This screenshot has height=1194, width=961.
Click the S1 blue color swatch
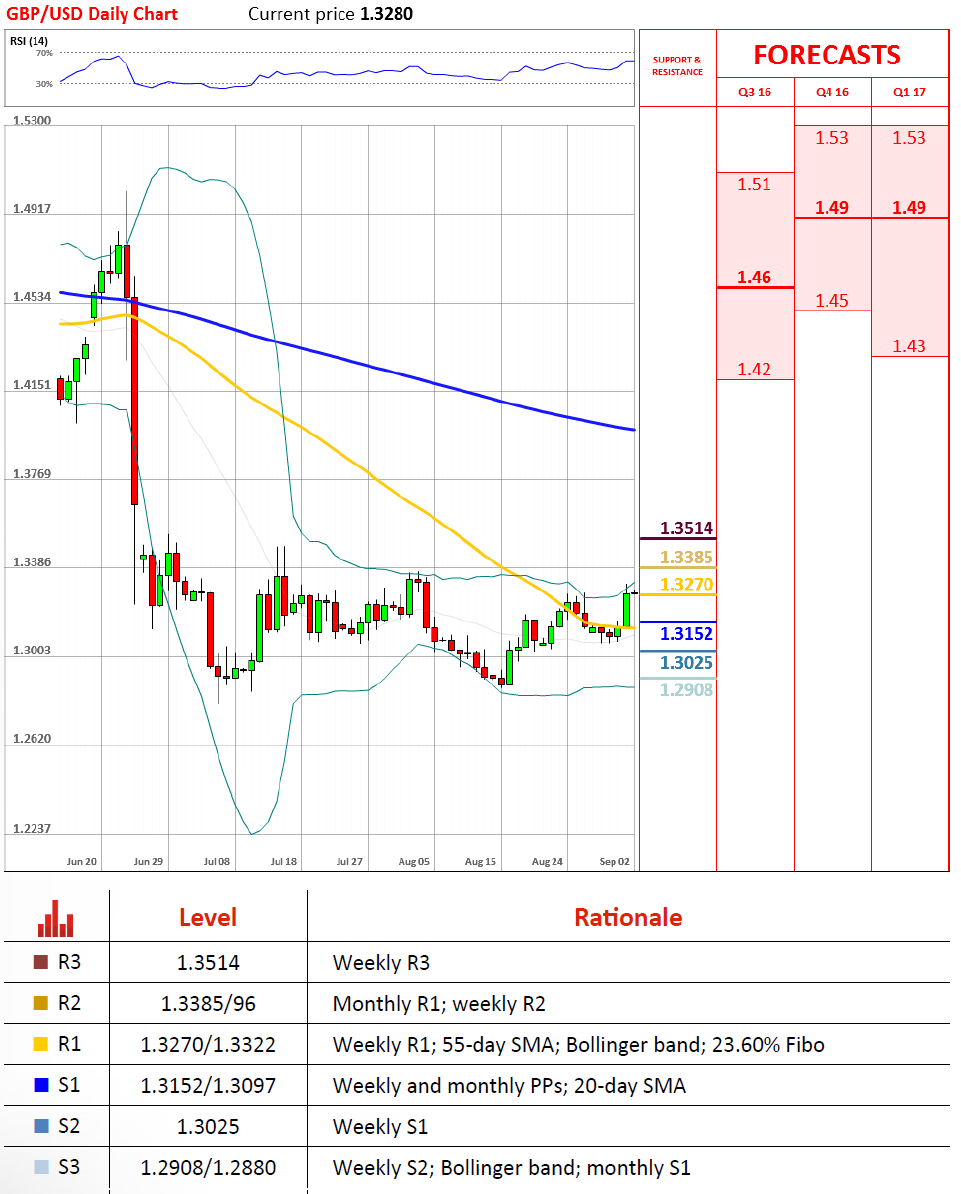[41, 1084]
